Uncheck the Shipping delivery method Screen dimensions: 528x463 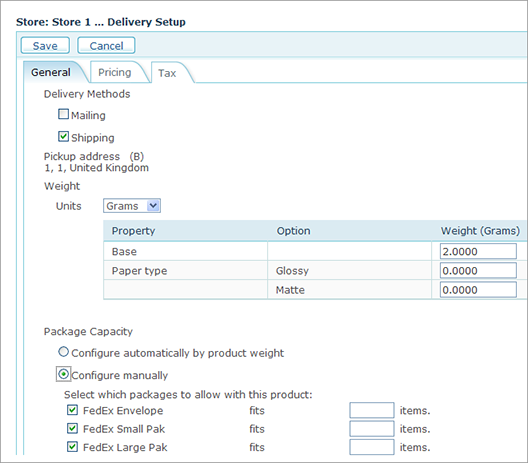63,136
